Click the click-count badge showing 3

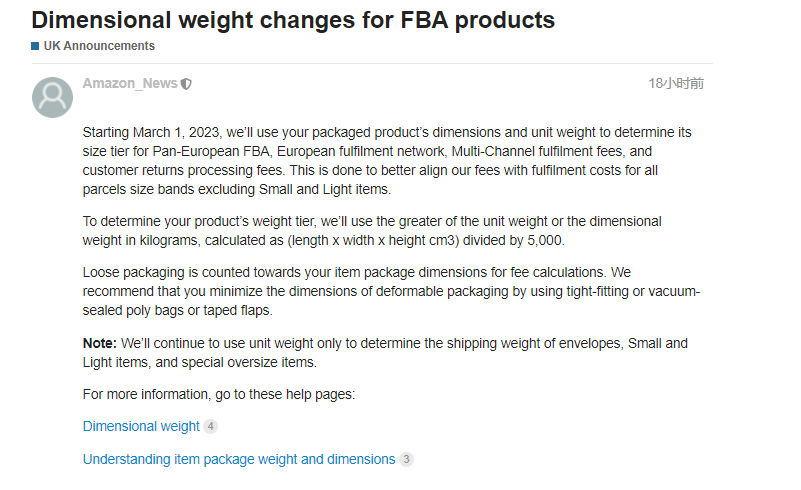406,459
